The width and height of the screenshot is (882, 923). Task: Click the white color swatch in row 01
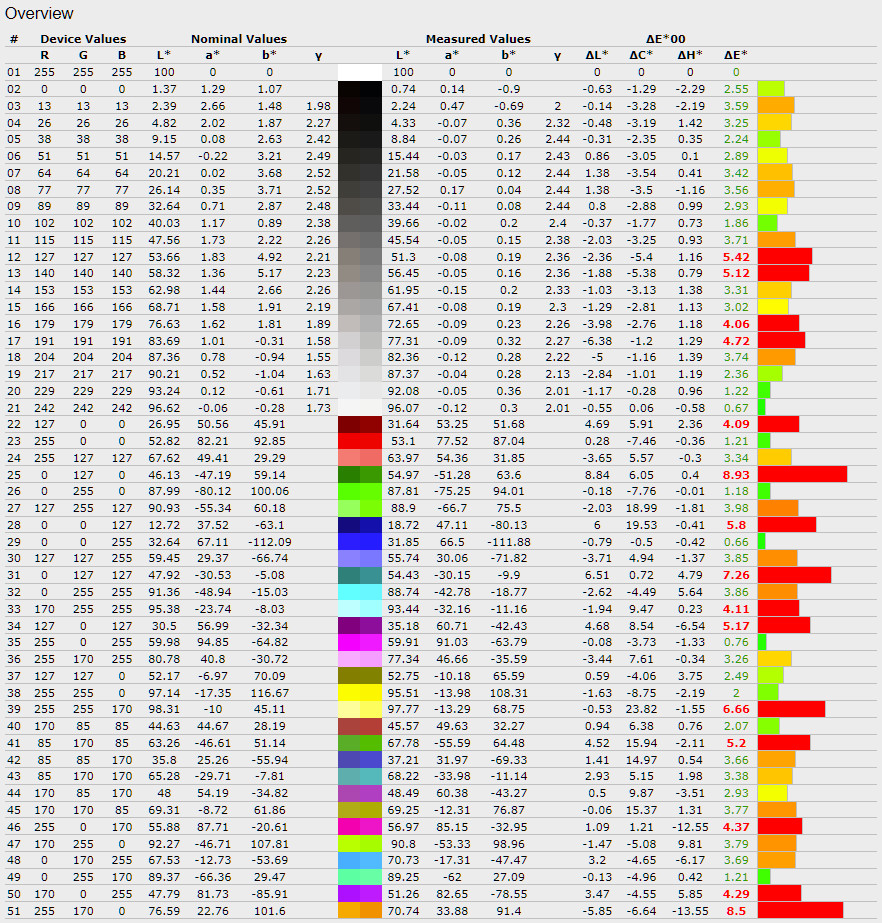[360, 72]
